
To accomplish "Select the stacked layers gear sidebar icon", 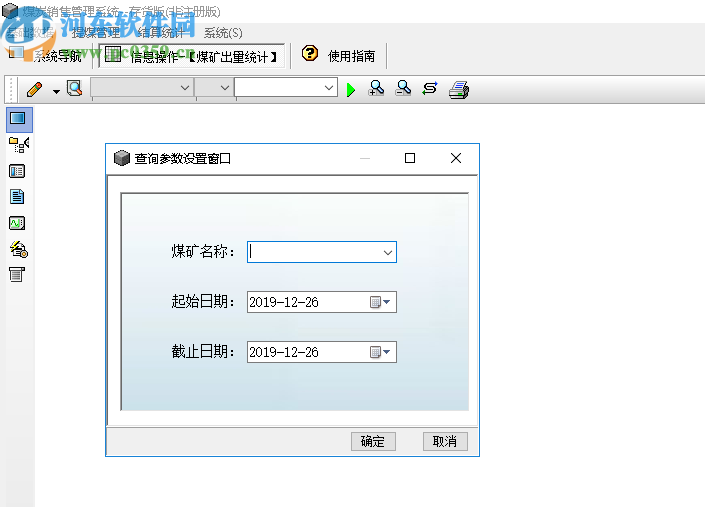I will (x=18, y=249).
